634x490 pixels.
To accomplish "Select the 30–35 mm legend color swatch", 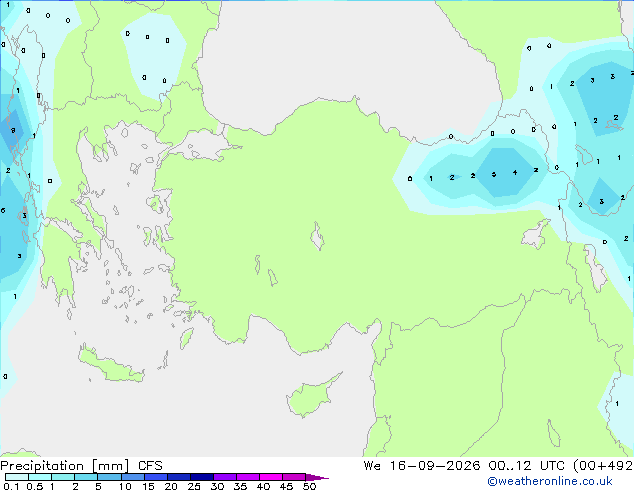I will click(225, 477).
